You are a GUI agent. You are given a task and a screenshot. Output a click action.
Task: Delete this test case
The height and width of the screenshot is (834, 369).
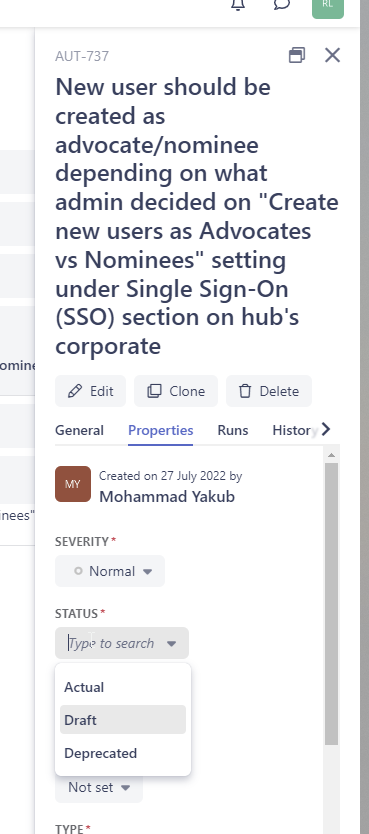click(x=269, y=391)
